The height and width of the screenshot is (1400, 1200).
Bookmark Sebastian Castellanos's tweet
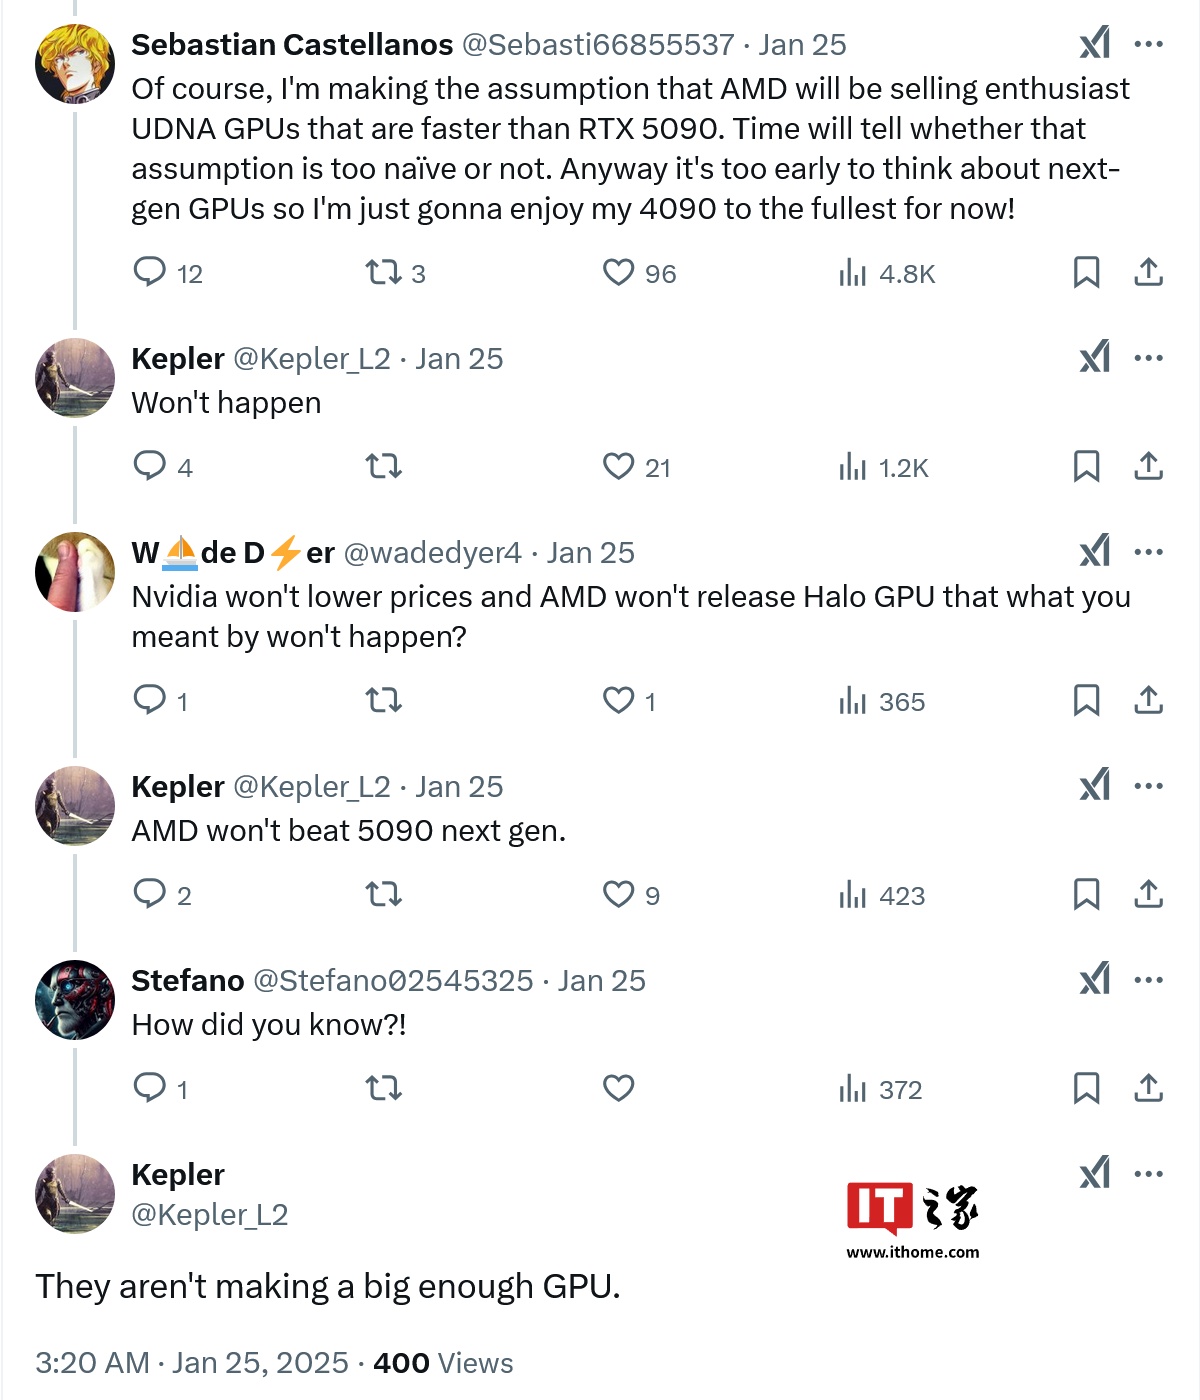1086,272
